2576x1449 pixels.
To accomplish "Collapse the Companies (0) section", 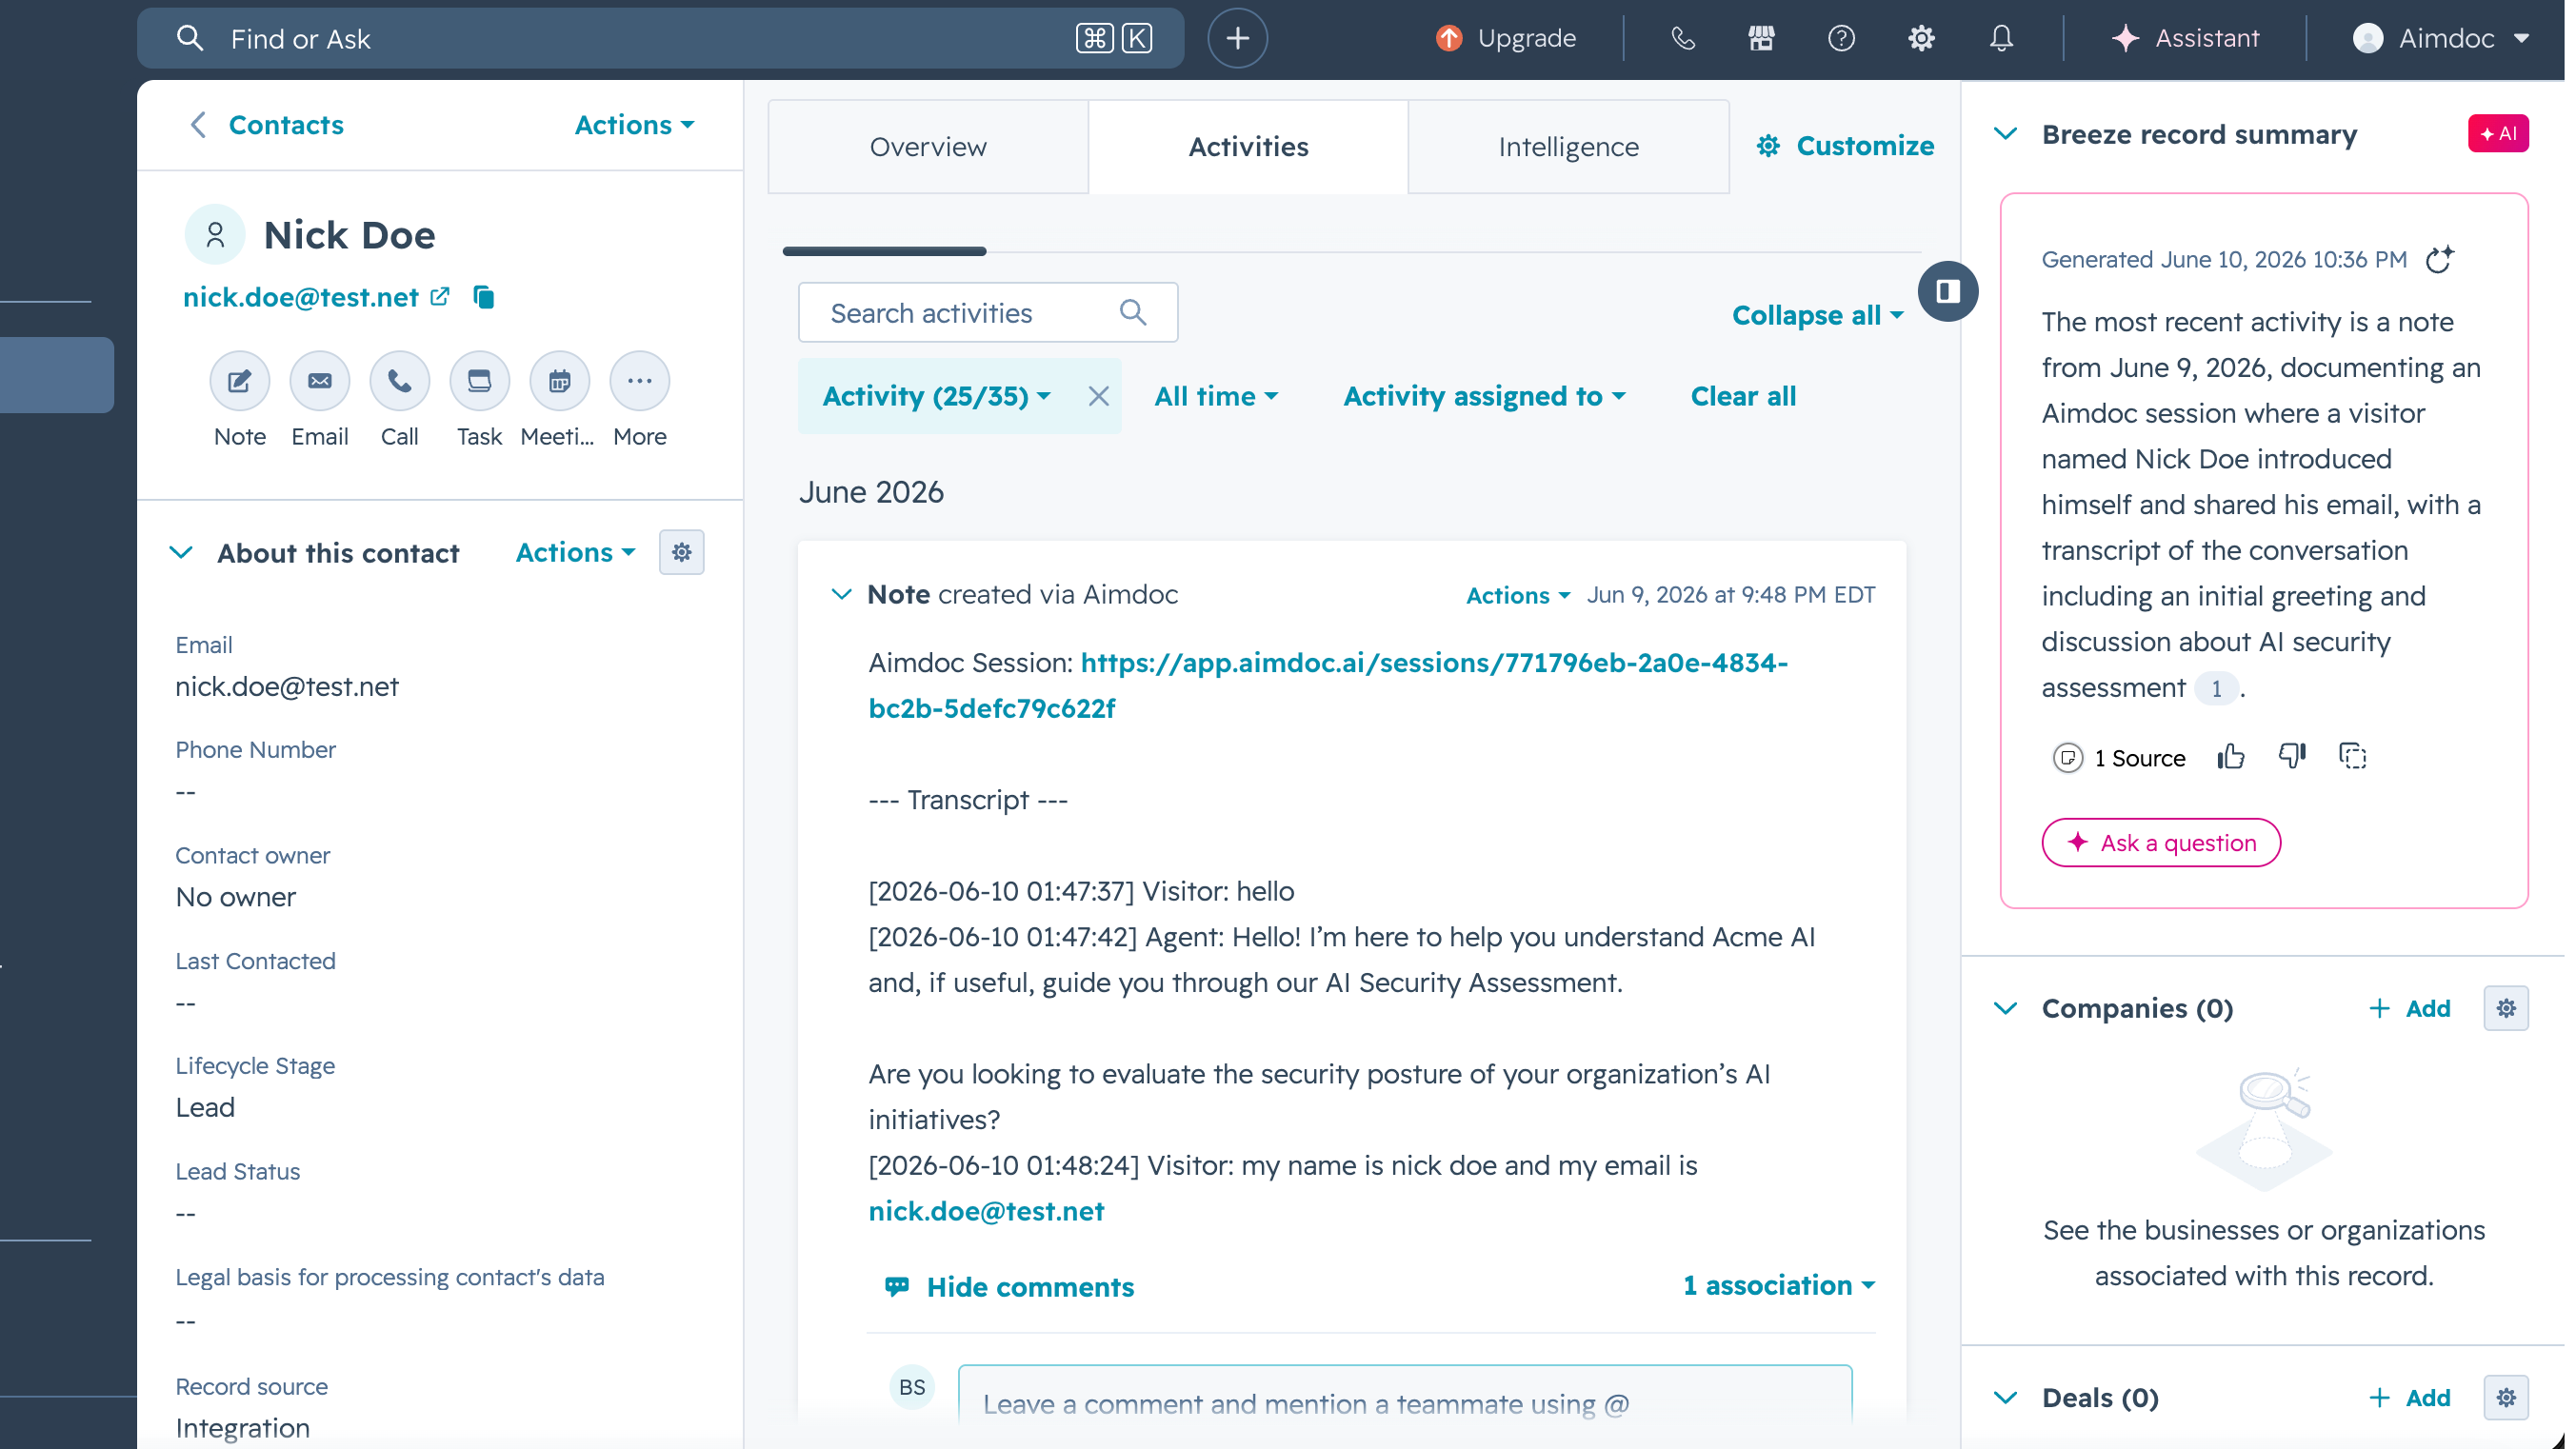I will pyautogui.click(x=2005, y=1008).
